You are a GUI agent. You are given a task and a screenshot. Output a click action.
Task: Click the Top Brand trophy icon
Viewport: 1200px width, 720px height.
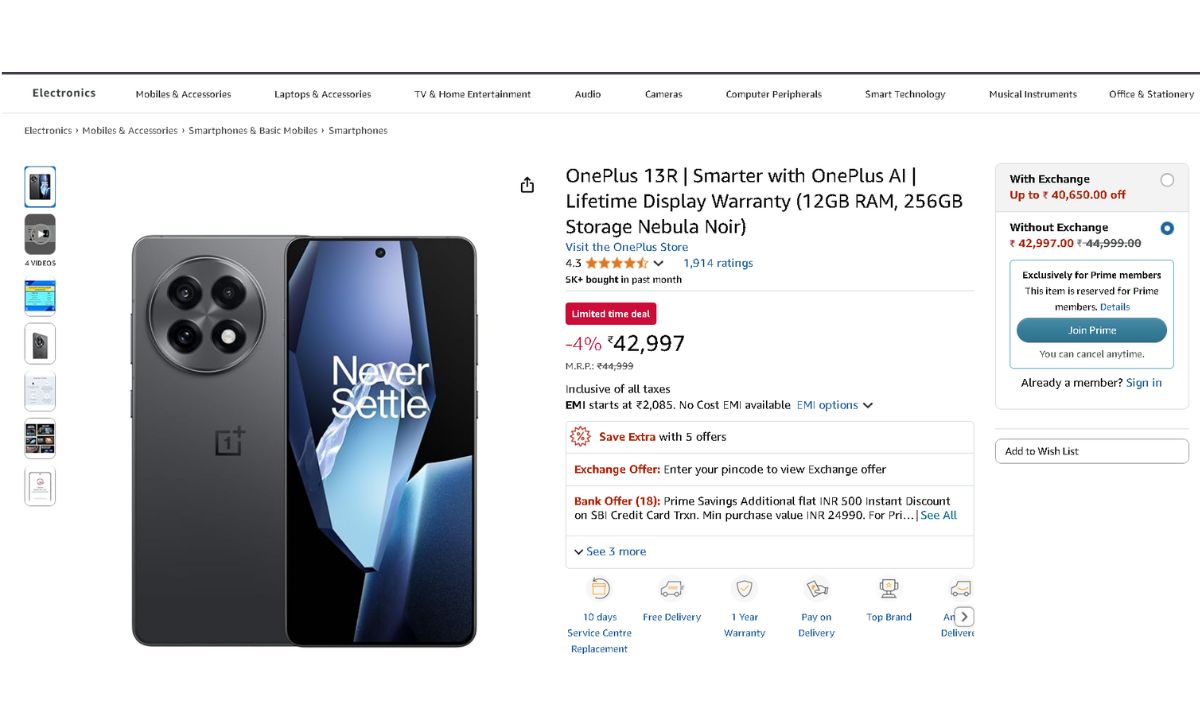[888, 589]
